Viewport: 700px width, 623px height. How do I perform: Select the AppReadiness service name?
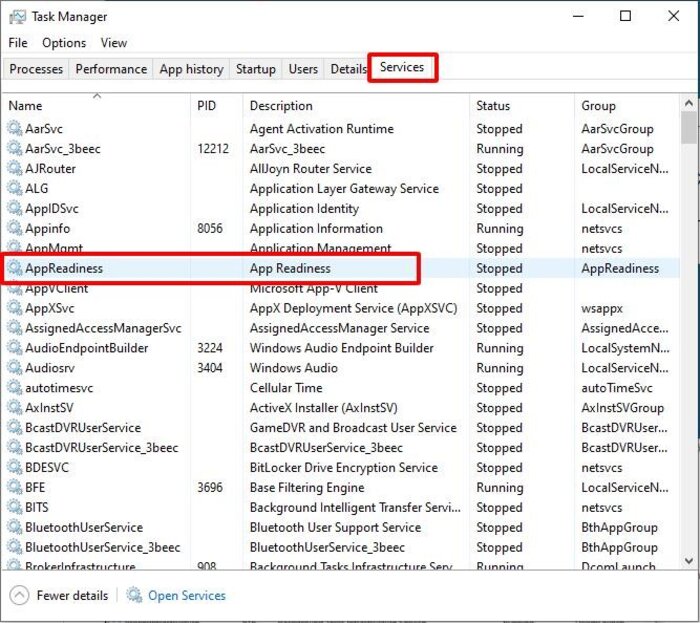64,268
